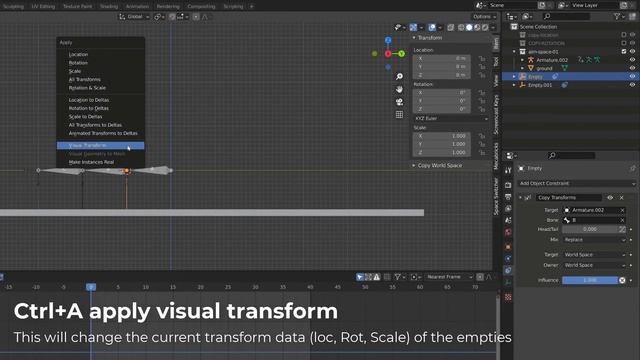This screenshot has height=360, width=640.
Task: Expand the Copy World Space panel
Action: click(x=414, y=165)
